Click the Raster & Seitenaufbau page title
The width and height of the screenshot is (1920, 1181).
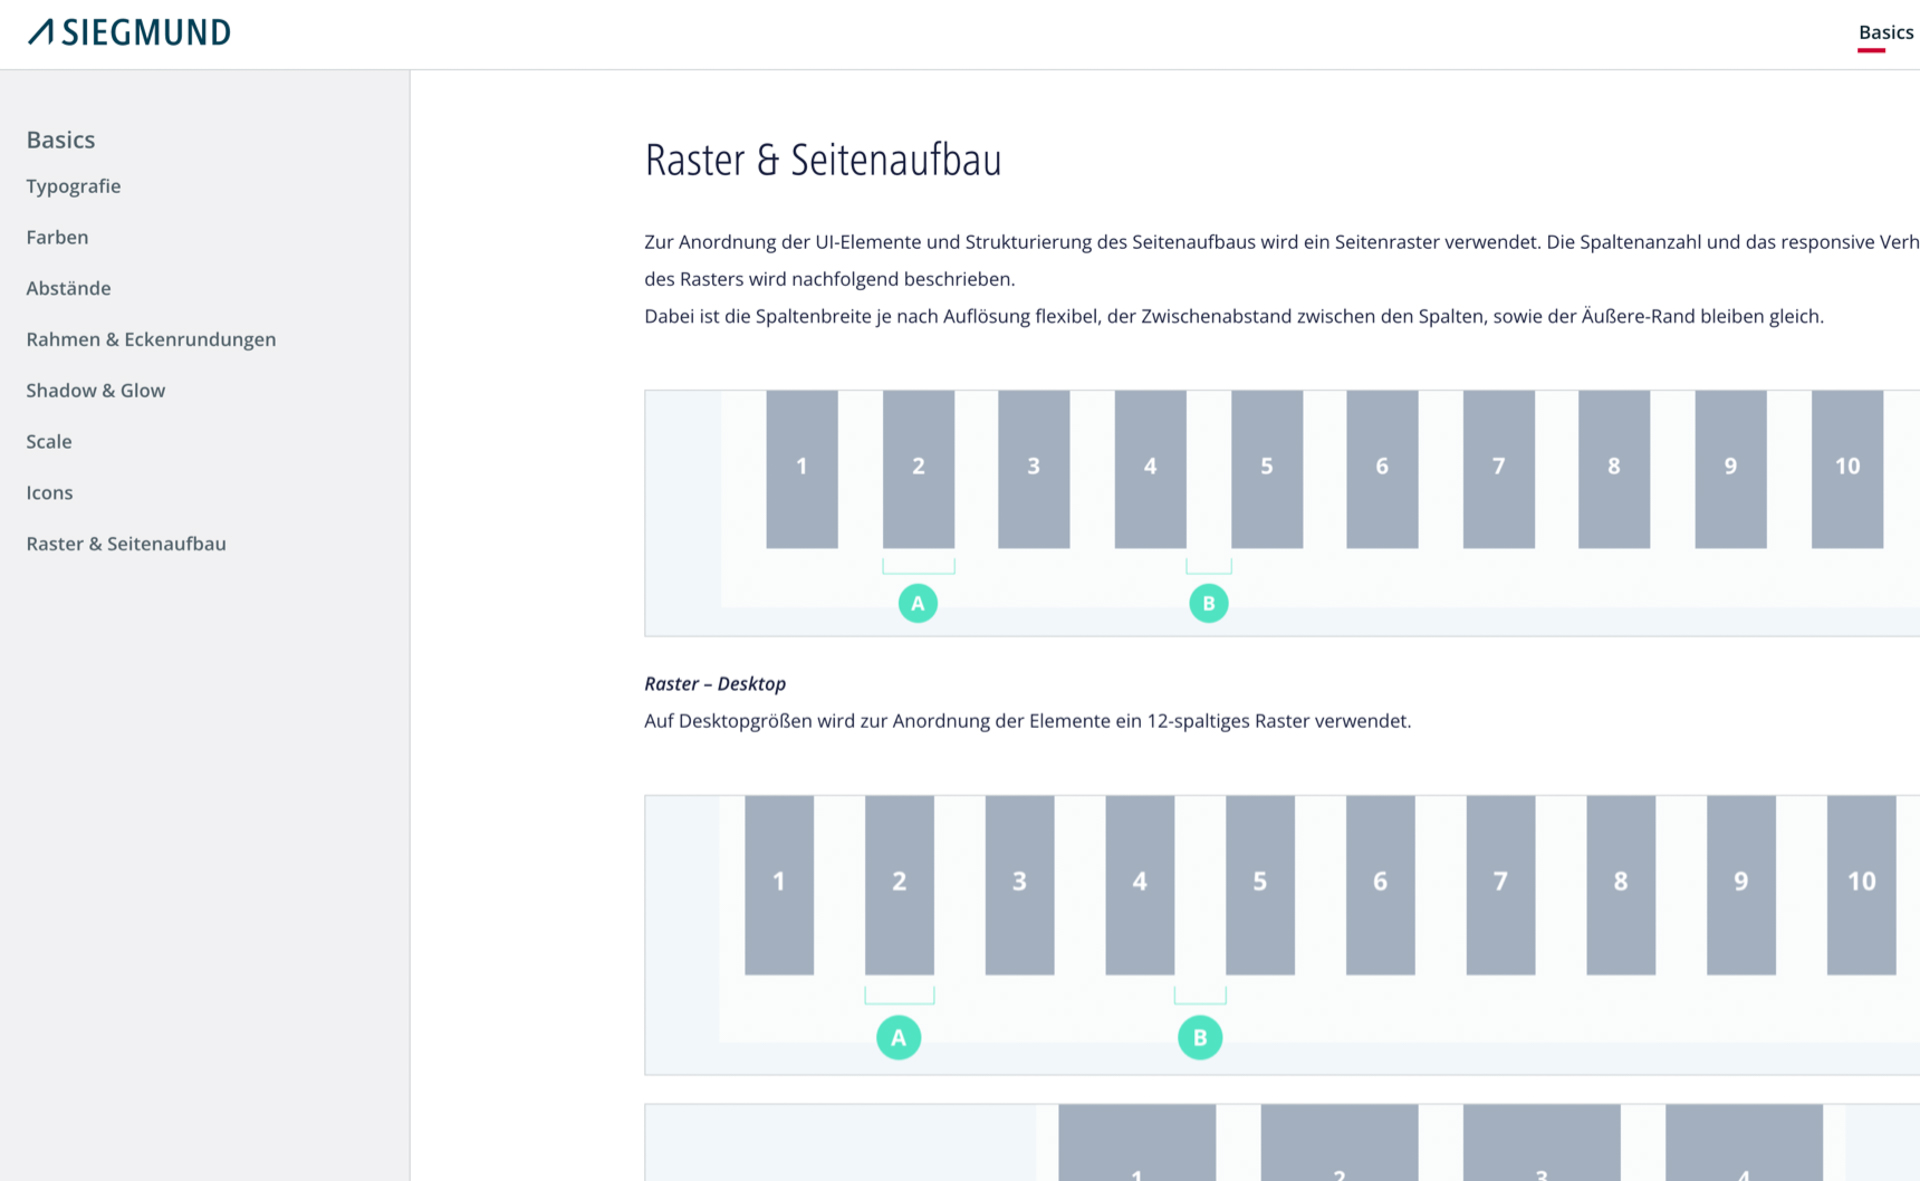(822, 160)
